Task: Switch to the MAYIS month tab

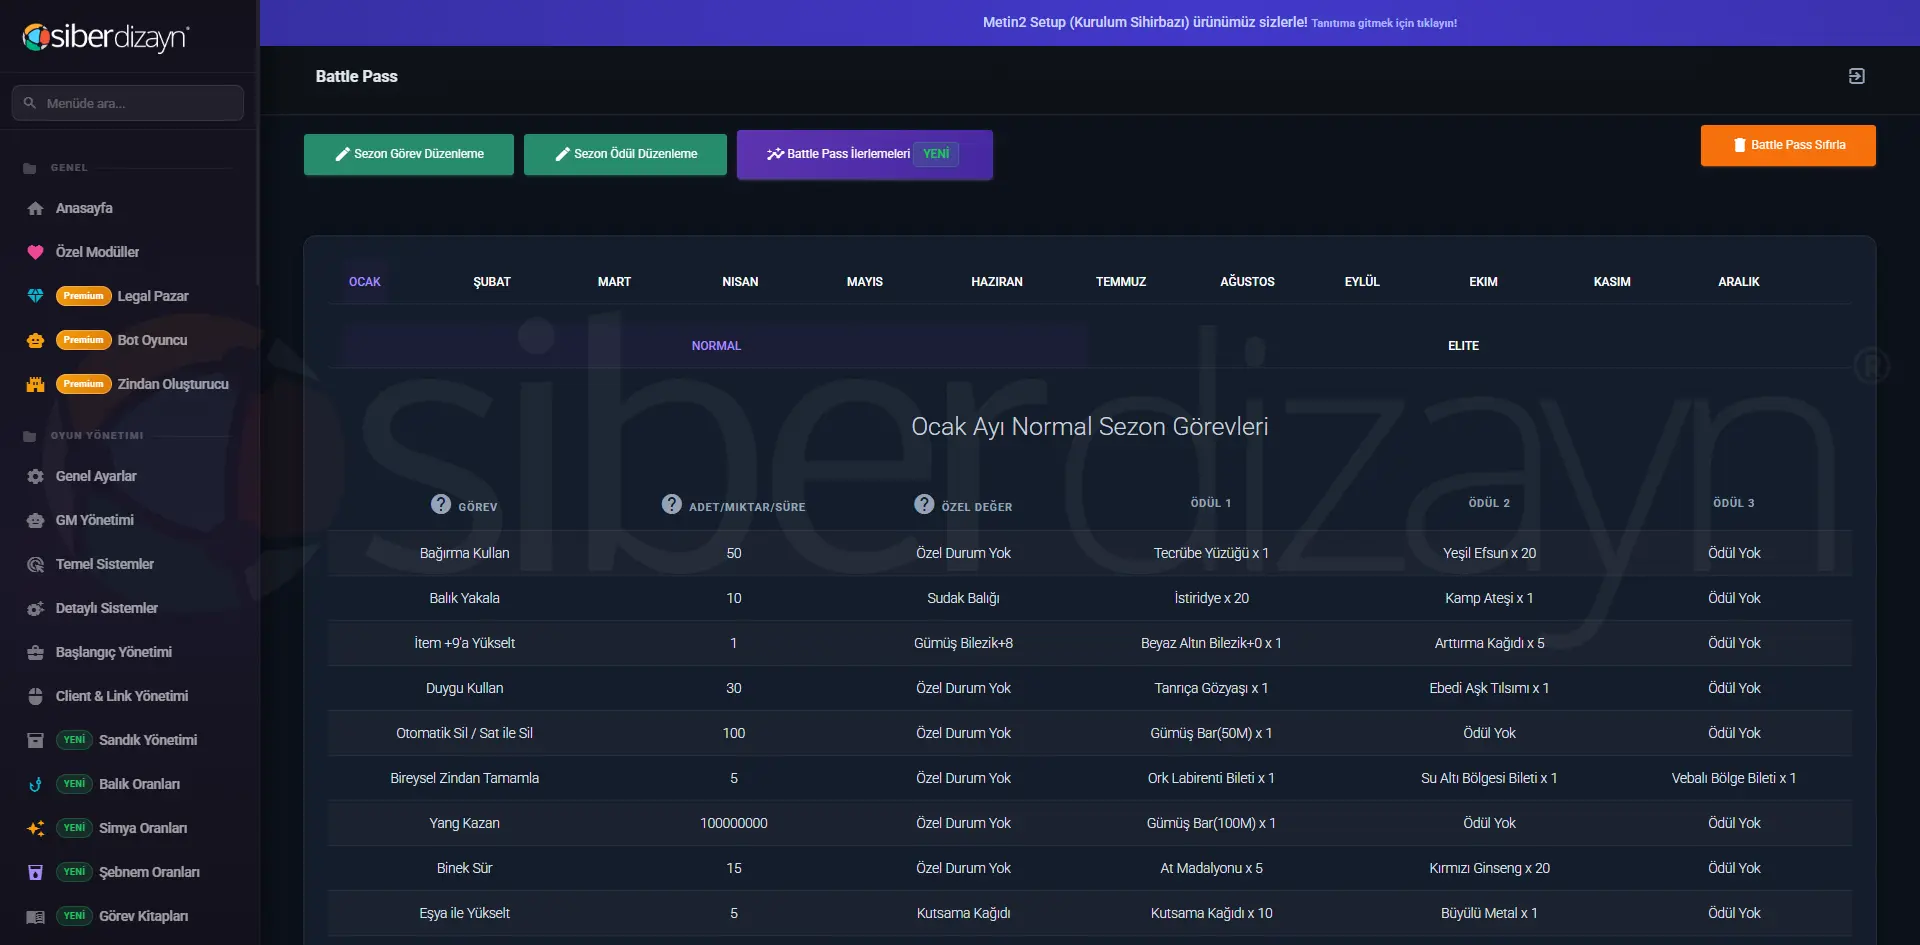Action: pyautogui.click(x=865, y=282)
